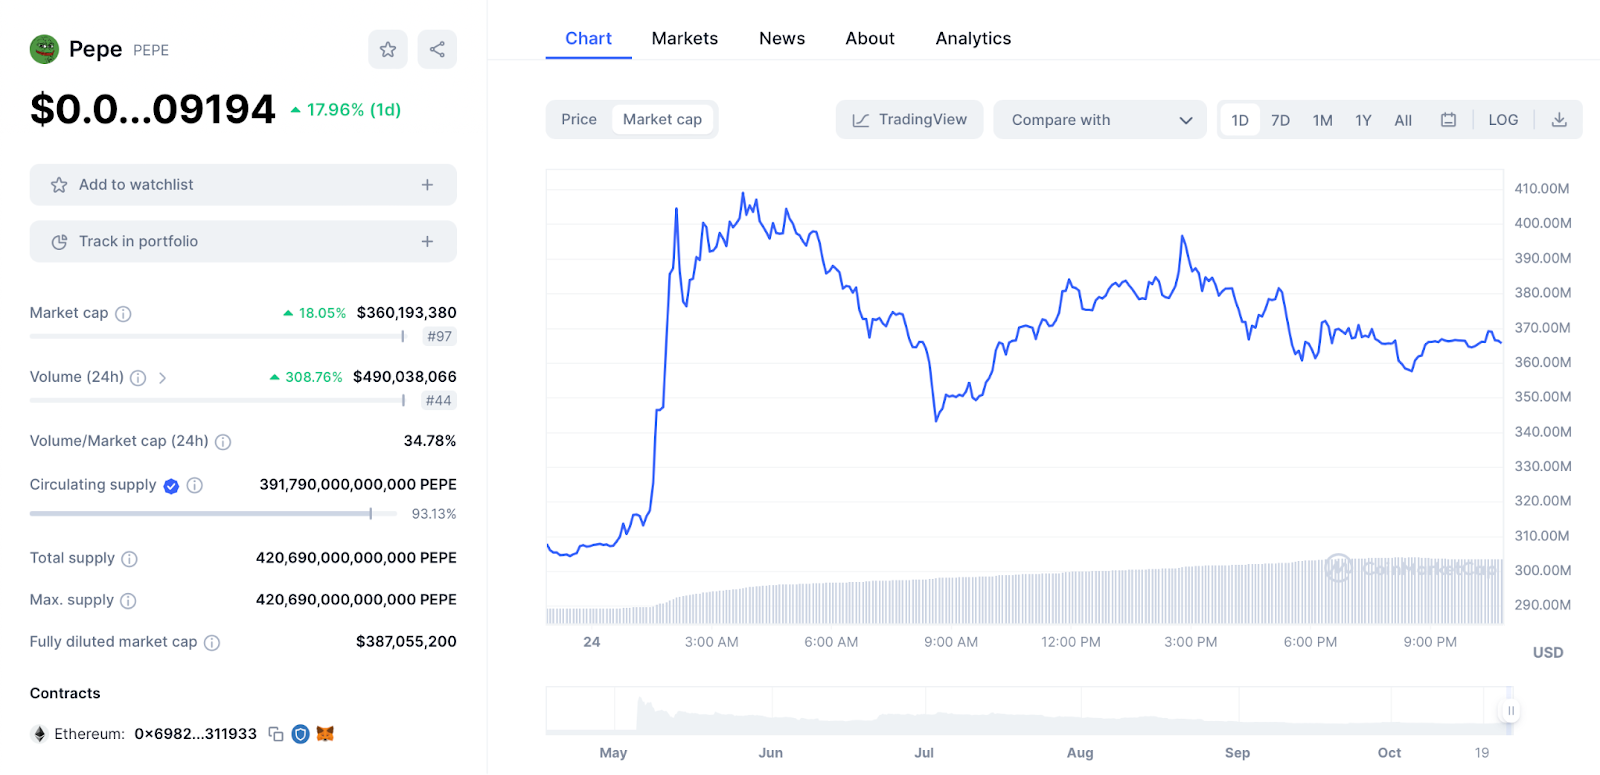Open the share button
1600x775 pixels.
pyautogui.click(x=437, y=49)
